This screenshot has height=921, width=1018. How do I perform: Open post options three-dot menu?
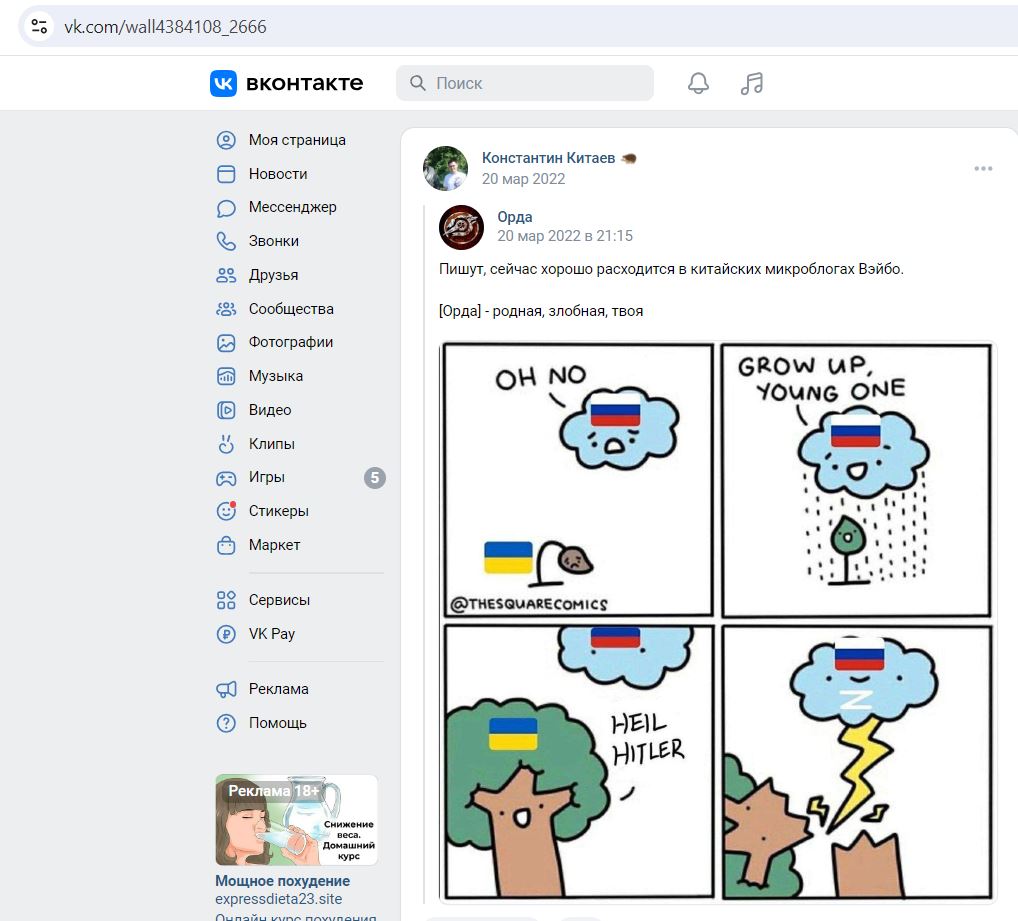point(983,169)
